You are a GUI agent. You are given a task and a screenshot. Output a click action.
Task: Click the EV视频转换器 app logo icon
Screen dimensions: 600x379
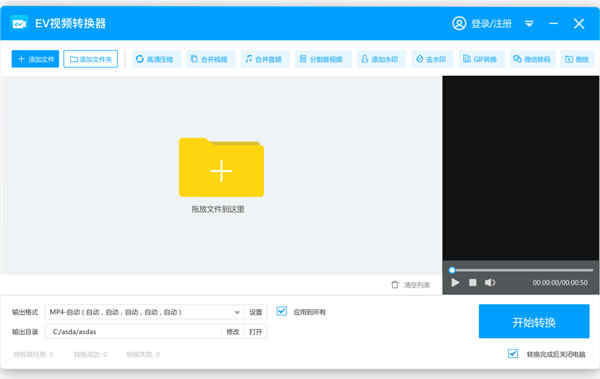[19, 24]
